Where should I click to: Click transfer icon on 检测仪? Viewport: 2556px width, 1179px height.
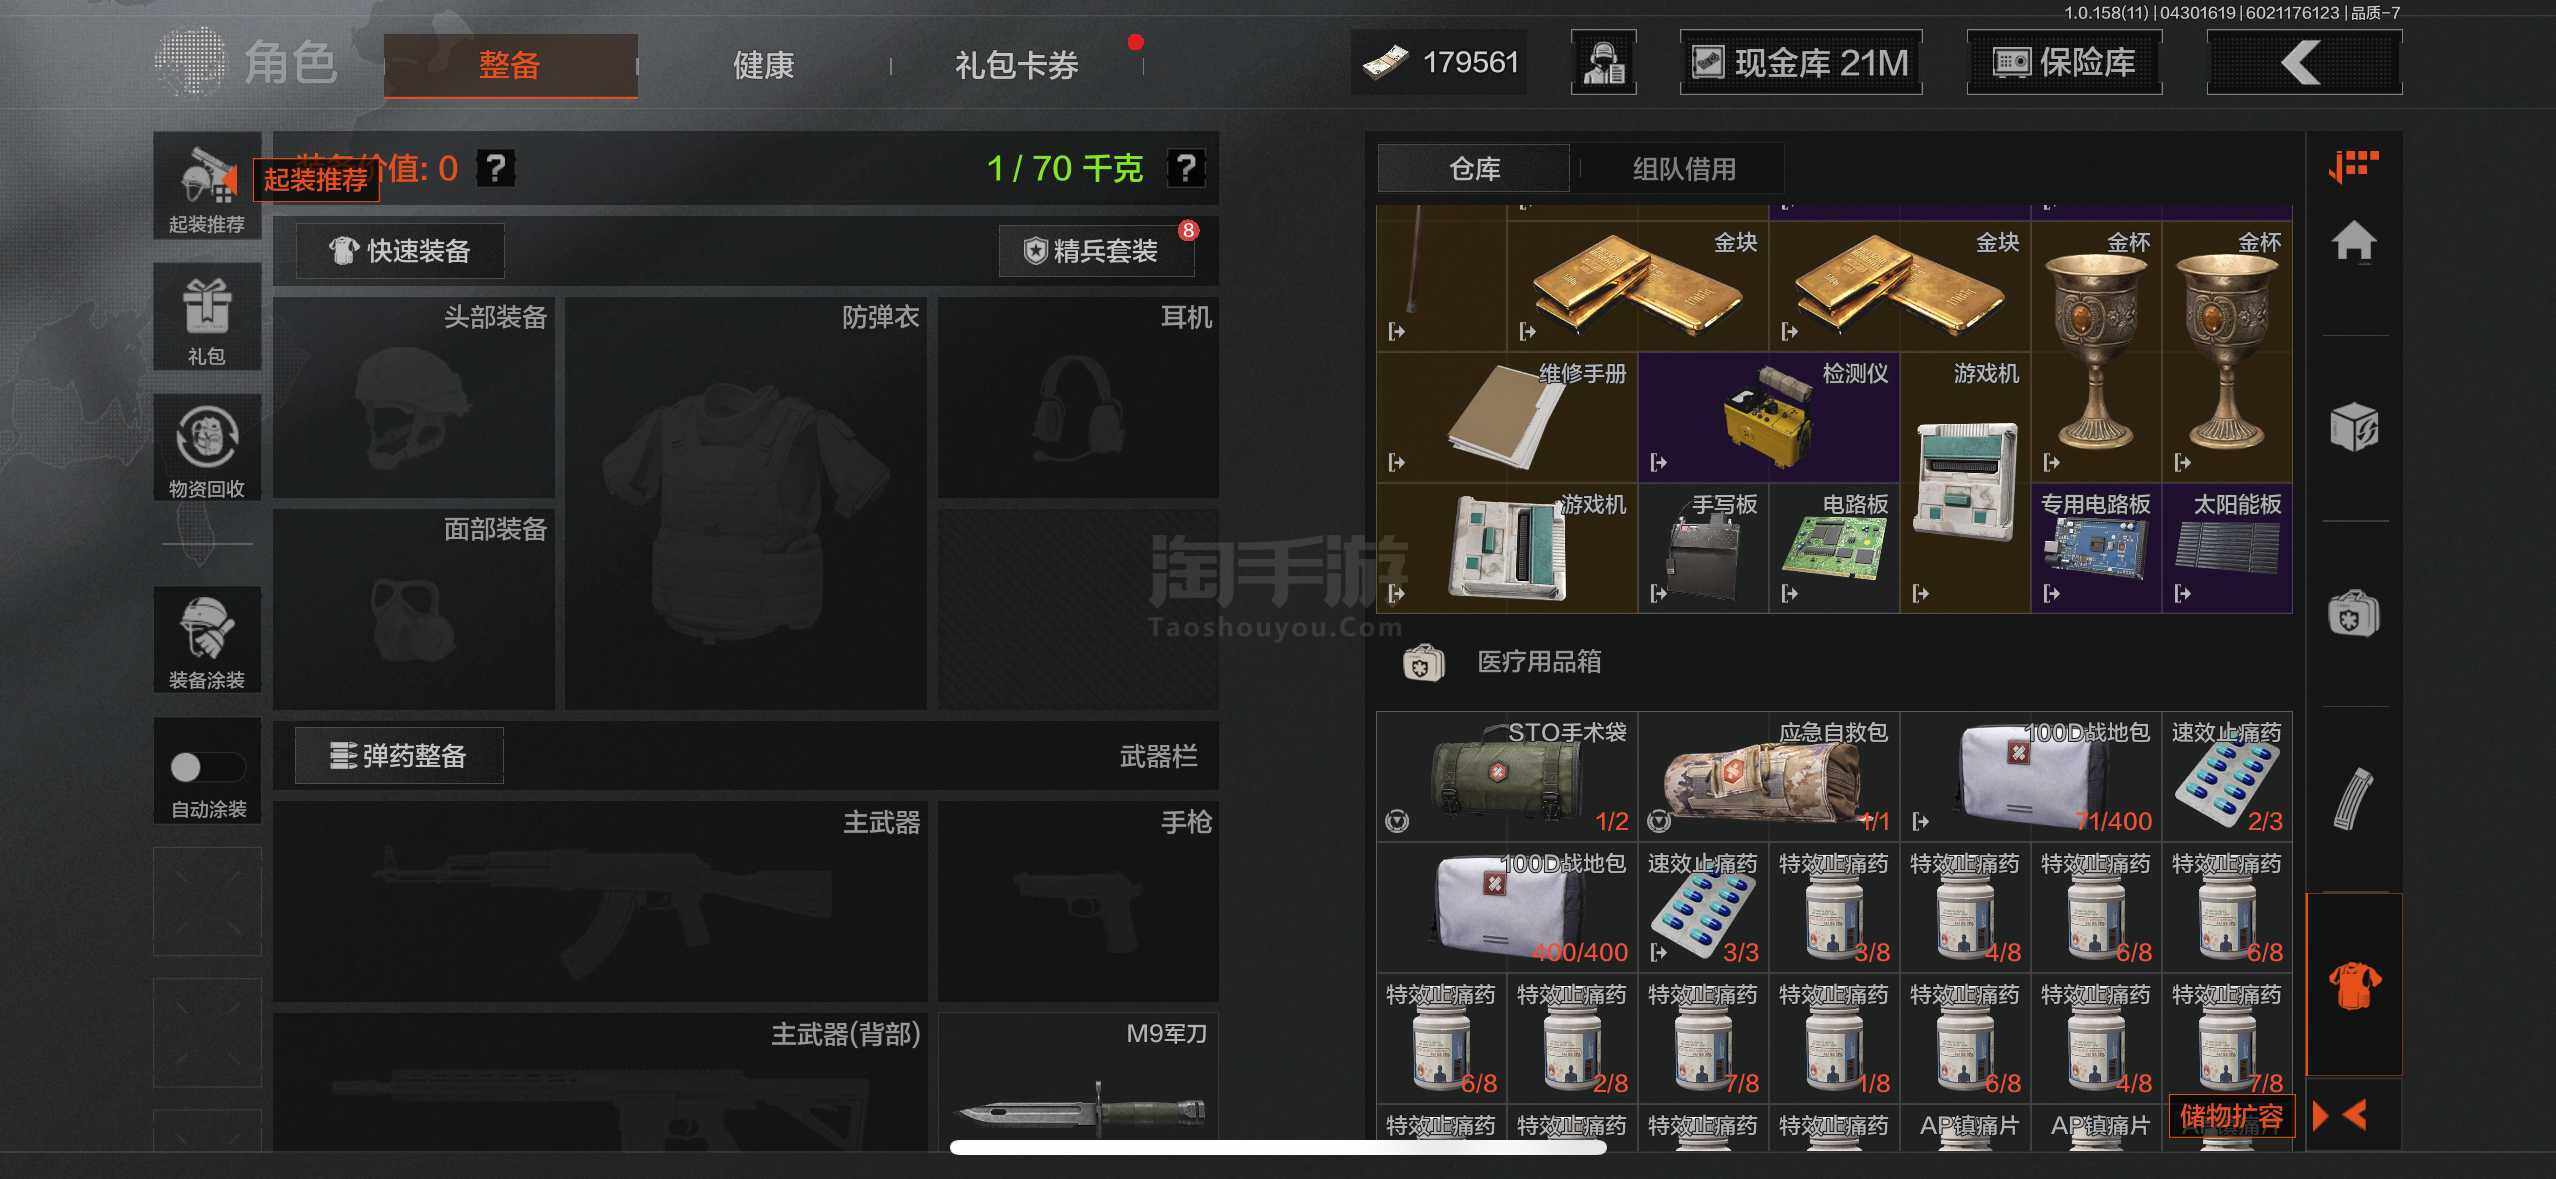point(1659,462)
